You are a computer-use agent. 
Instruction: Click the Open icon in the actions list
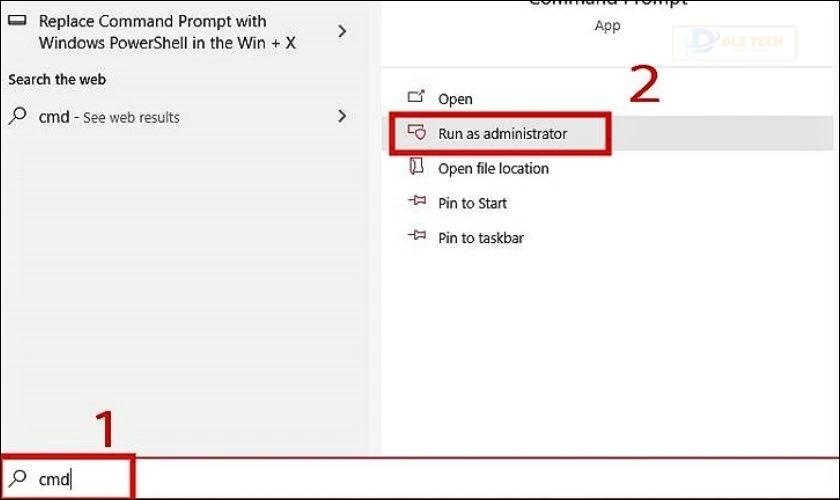pos(417,98)
